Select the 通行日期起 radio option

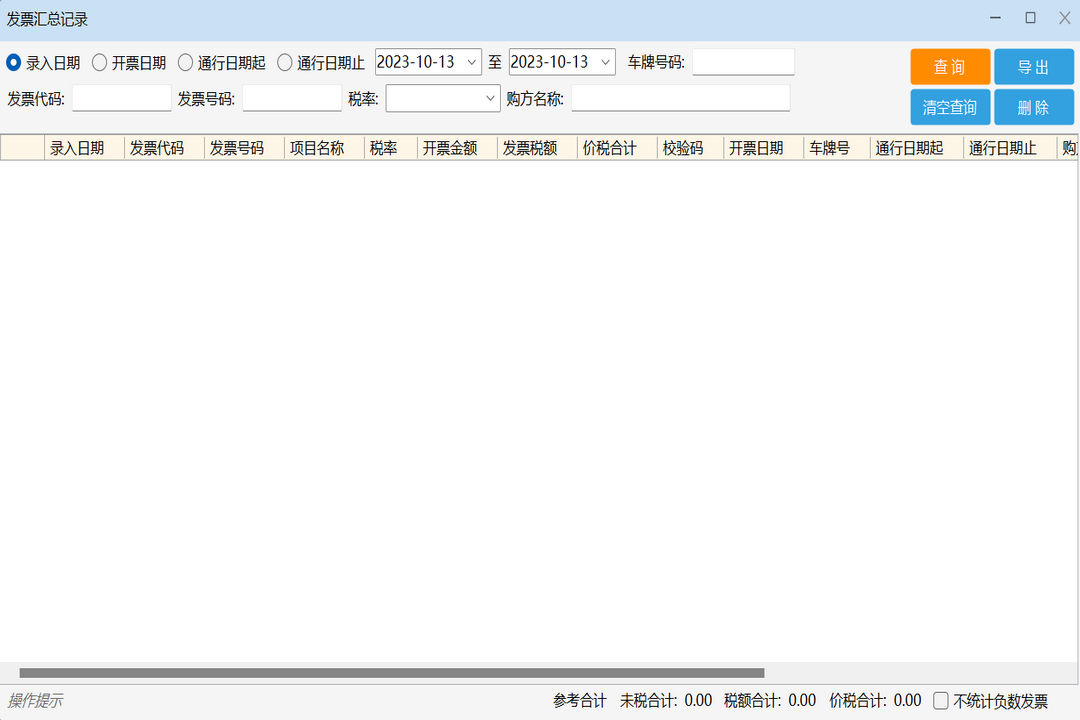point(184,61)
